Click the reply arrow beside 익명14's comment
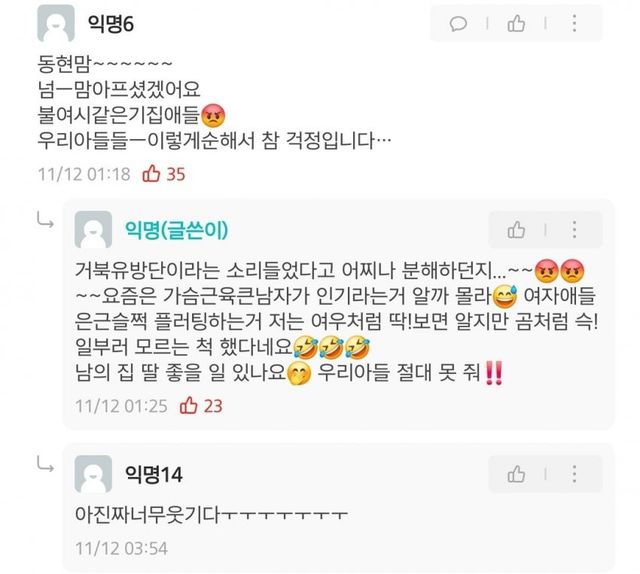This screenshot has height=574, width=640. [45, 464]
